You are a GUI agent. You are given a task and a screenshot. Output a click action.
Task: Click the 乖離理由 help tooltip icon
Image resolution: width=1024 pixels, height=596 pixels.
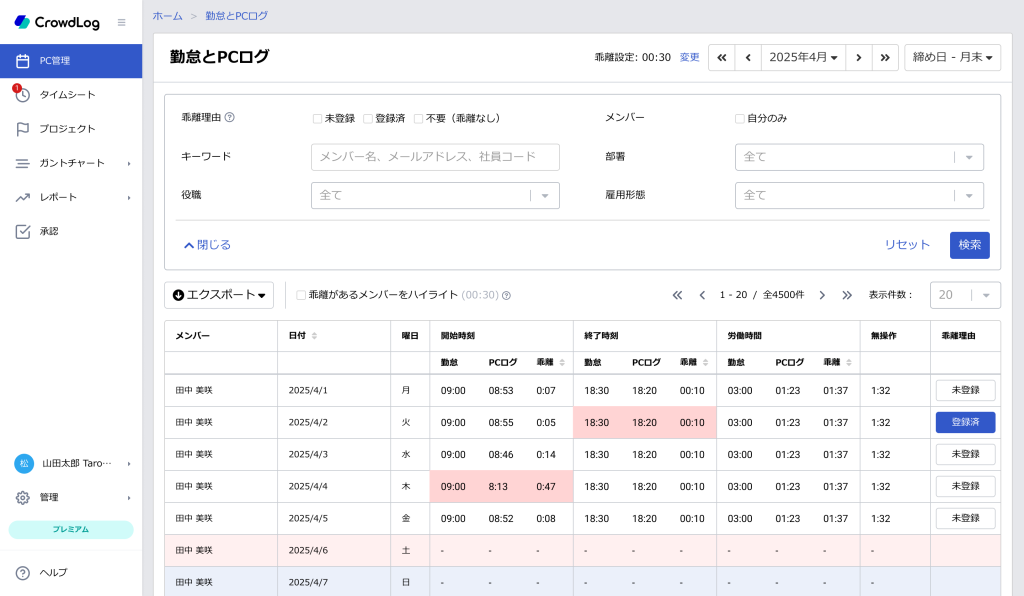(229, 118)
